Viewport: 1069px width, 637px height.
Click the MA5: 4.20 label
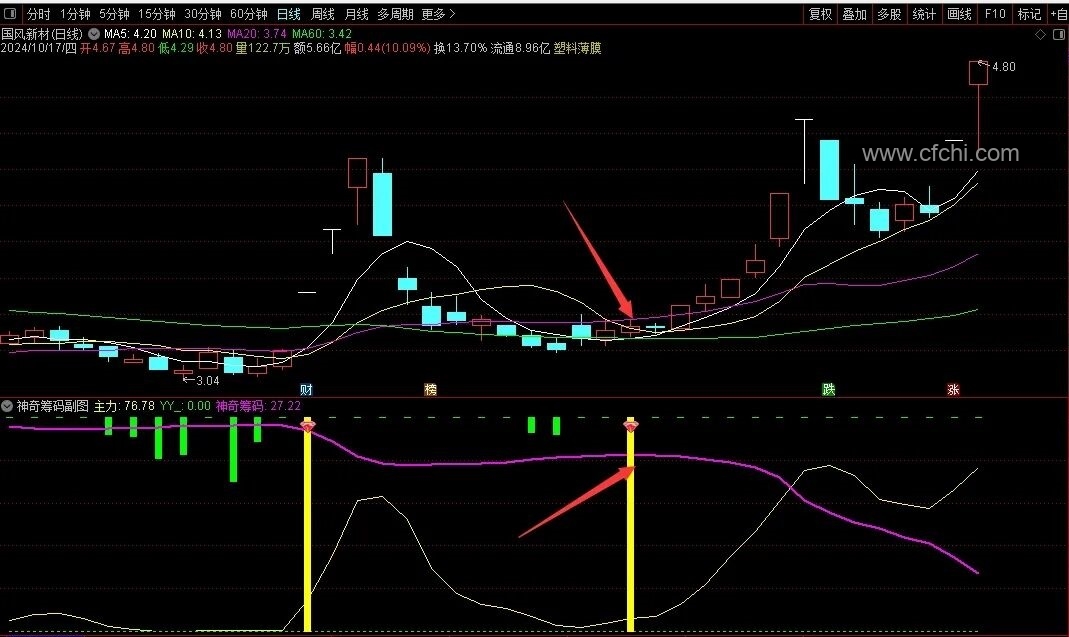[x=130, y=33]
